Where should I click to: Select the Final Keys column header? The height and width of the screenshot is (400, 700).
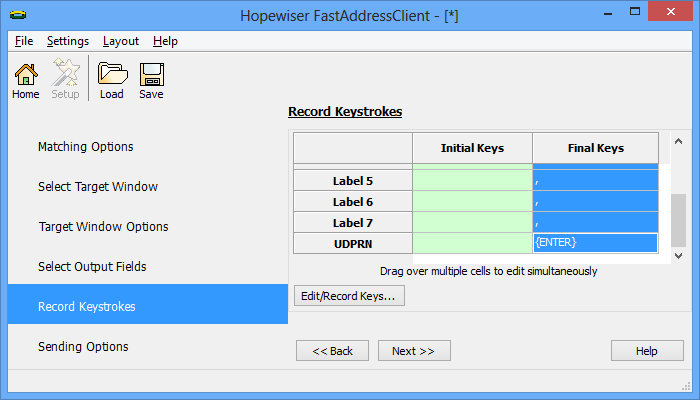pos(596,148)
